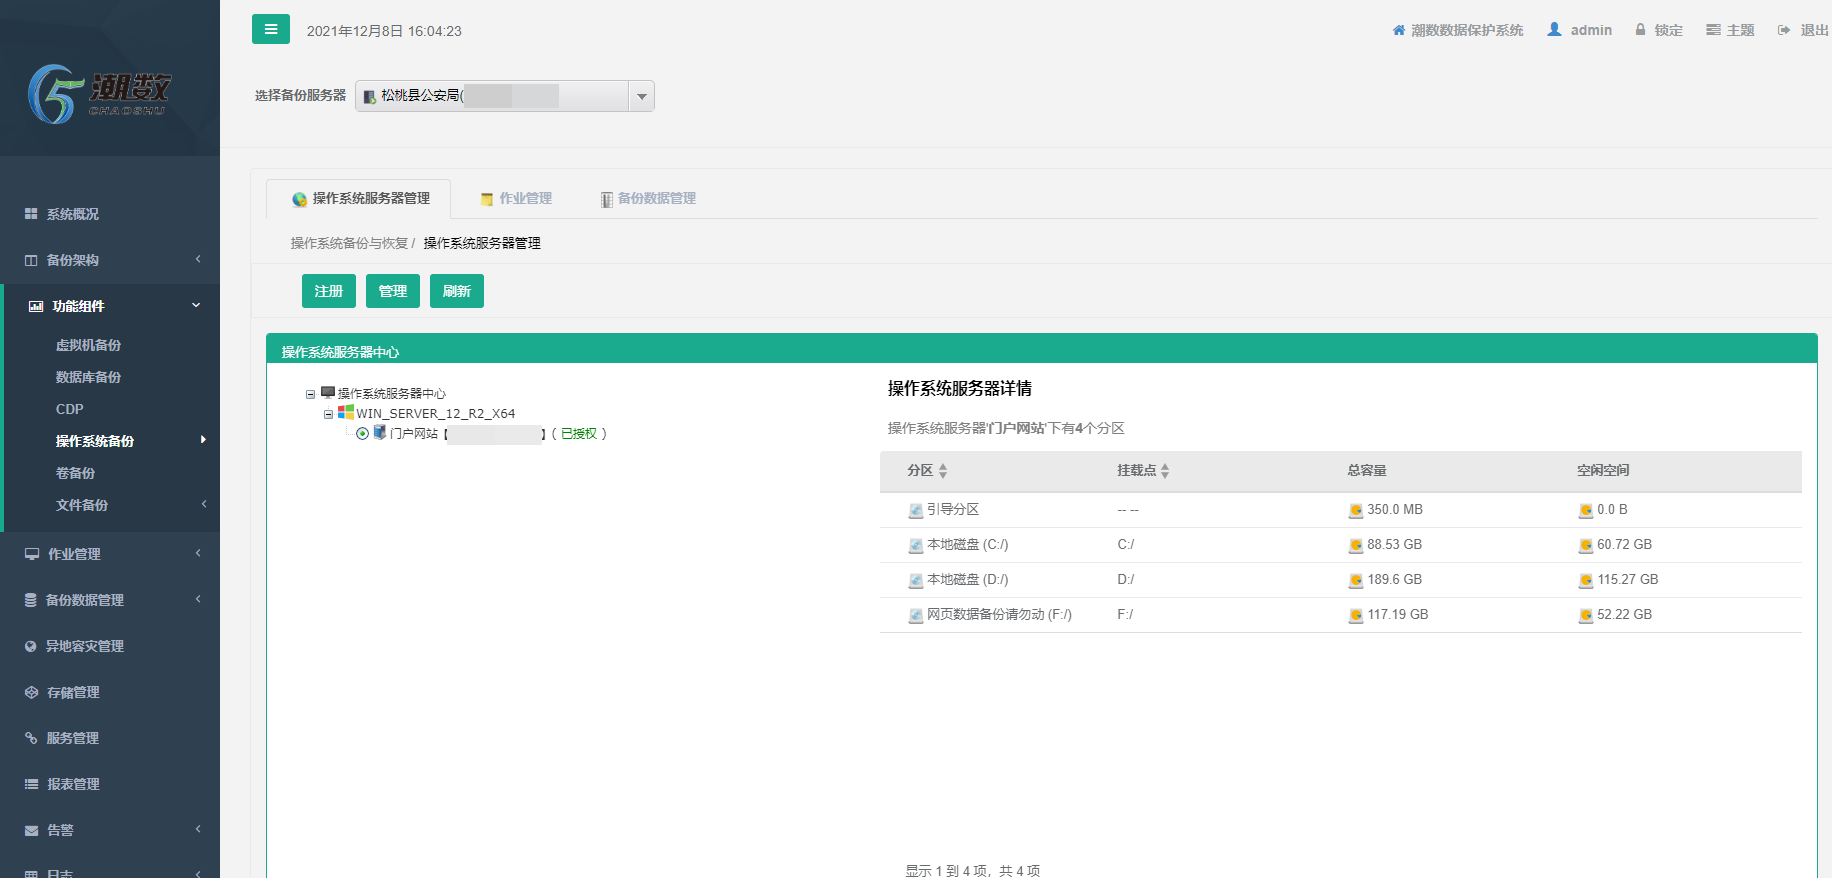Click the 本地磁盘 (C:/) partition icon

click(x=915, y=545)
